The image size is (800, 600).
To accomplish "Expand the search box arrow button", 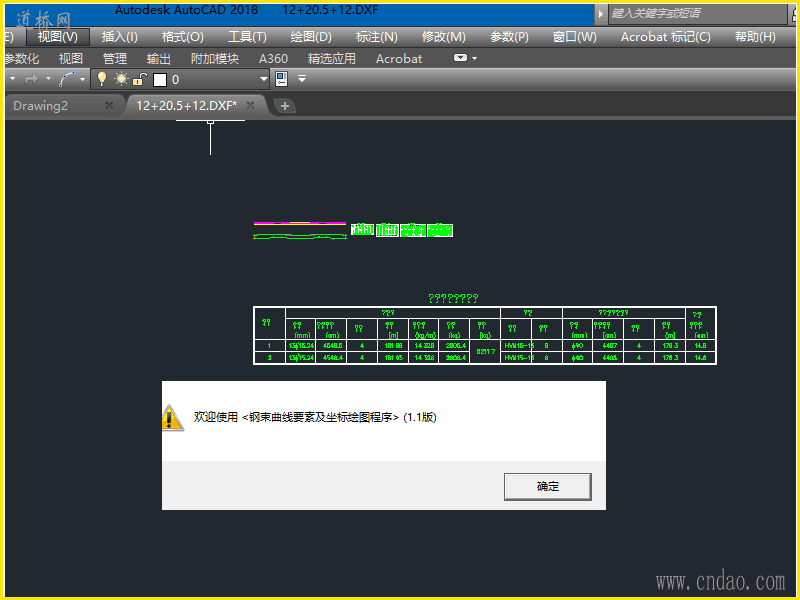I will pyautogui.click(x=601, y=14).
